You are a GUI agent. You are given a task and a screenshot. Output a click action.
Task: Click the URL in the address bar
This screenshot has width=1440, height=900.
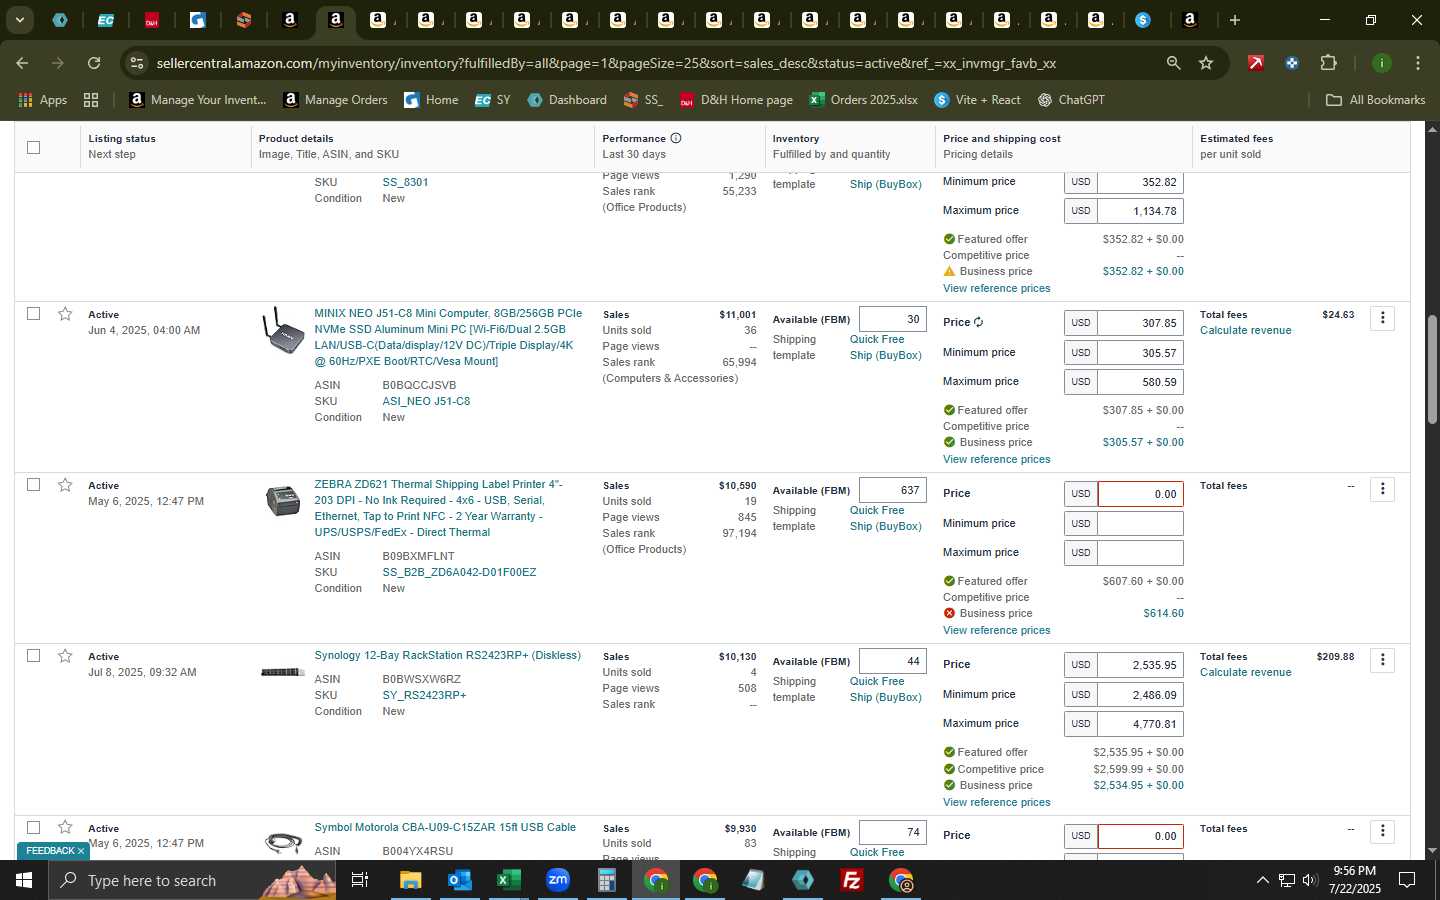tap(606, 63)
